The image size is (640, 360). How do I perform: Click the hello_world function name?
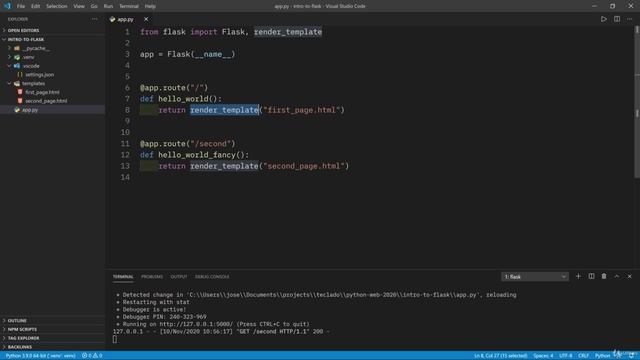click(183, 99)
